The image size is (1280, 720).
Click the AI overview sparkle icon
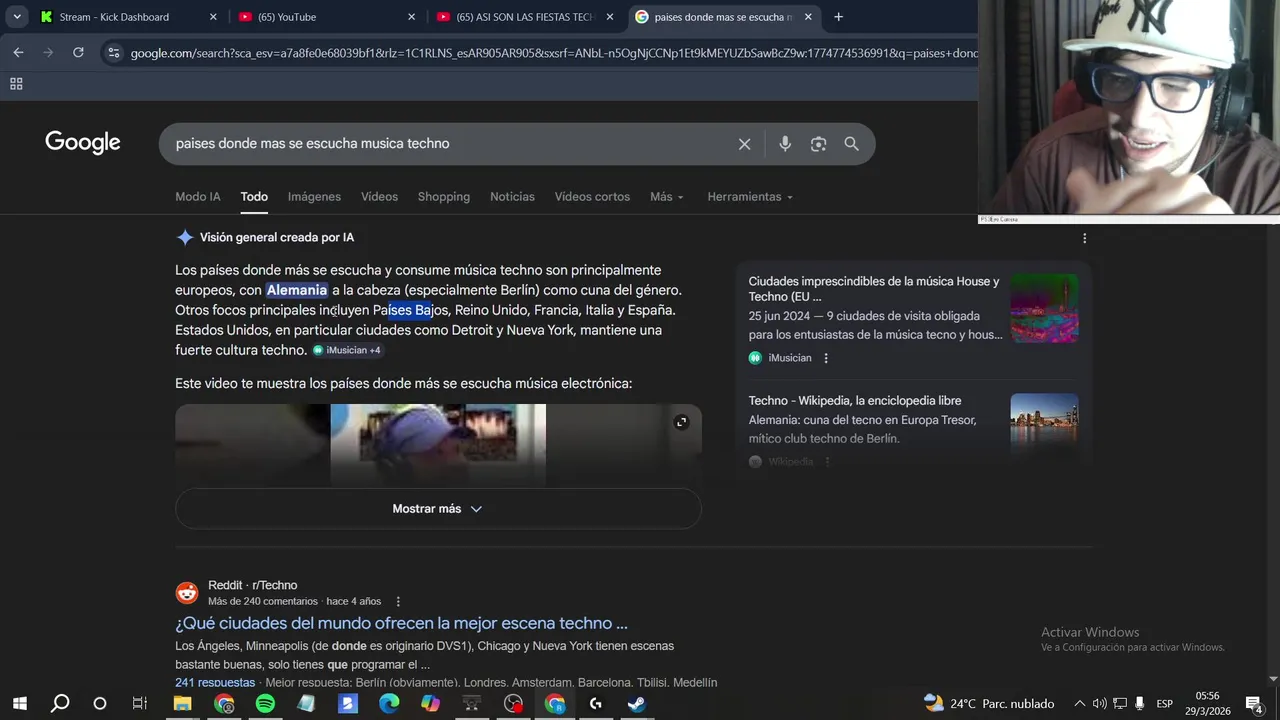(x=185, y=238)
